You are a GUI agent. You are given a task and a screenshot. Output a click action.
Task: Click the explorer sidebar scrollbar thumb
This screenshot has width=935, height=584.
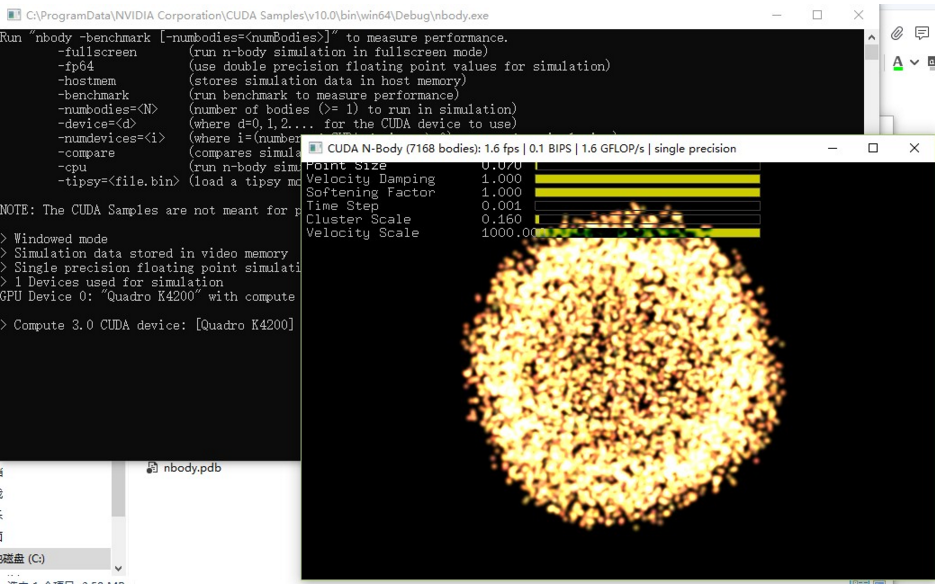(x=118, y=489)
